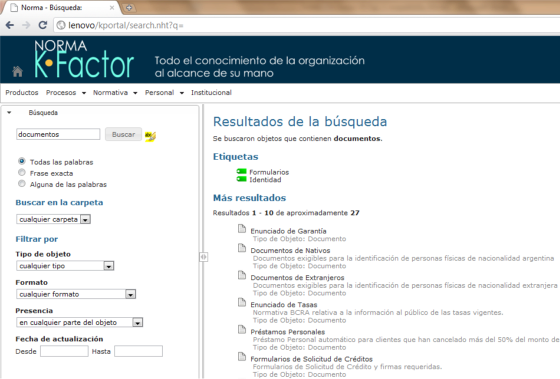Open the cualquier carpeta dropdown
This screenshot has height=379, width=560.
[x=54, y=219]
